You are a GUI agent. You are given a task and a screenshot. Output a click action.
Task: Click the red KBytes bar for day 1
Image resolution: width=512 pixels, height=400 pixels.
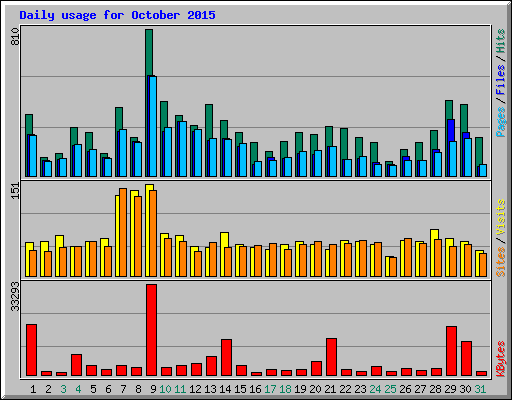[x=31, y=350]
